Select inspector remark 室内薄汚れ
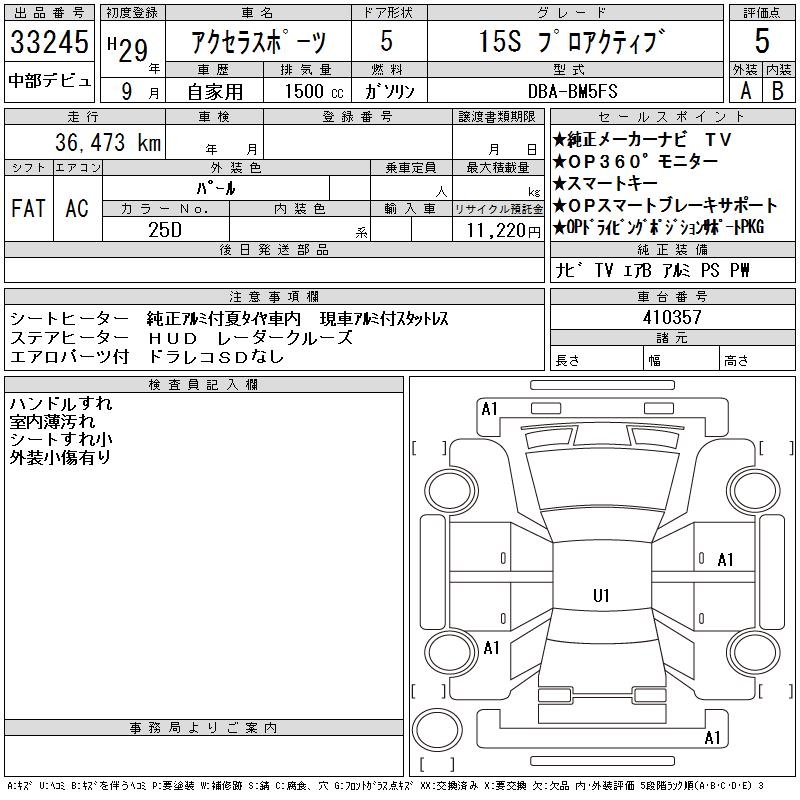The width and height of the screenshot is (800, 800). click(53, 422)
